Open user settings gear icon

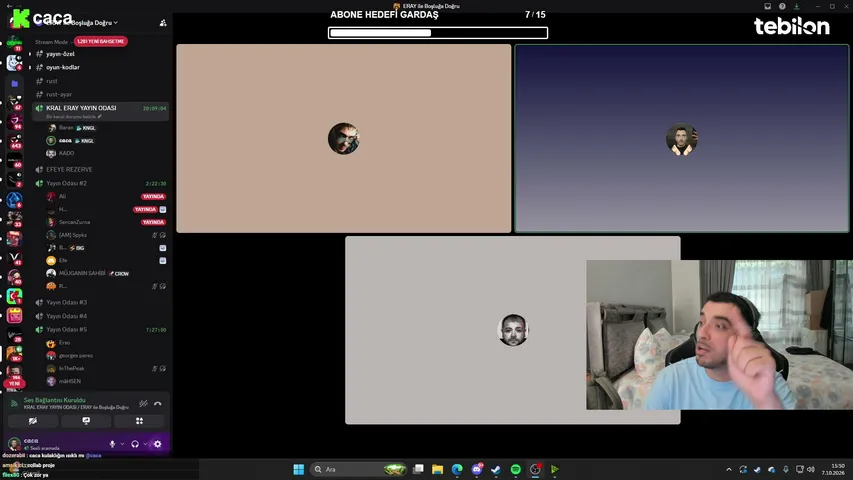[158, 444]
